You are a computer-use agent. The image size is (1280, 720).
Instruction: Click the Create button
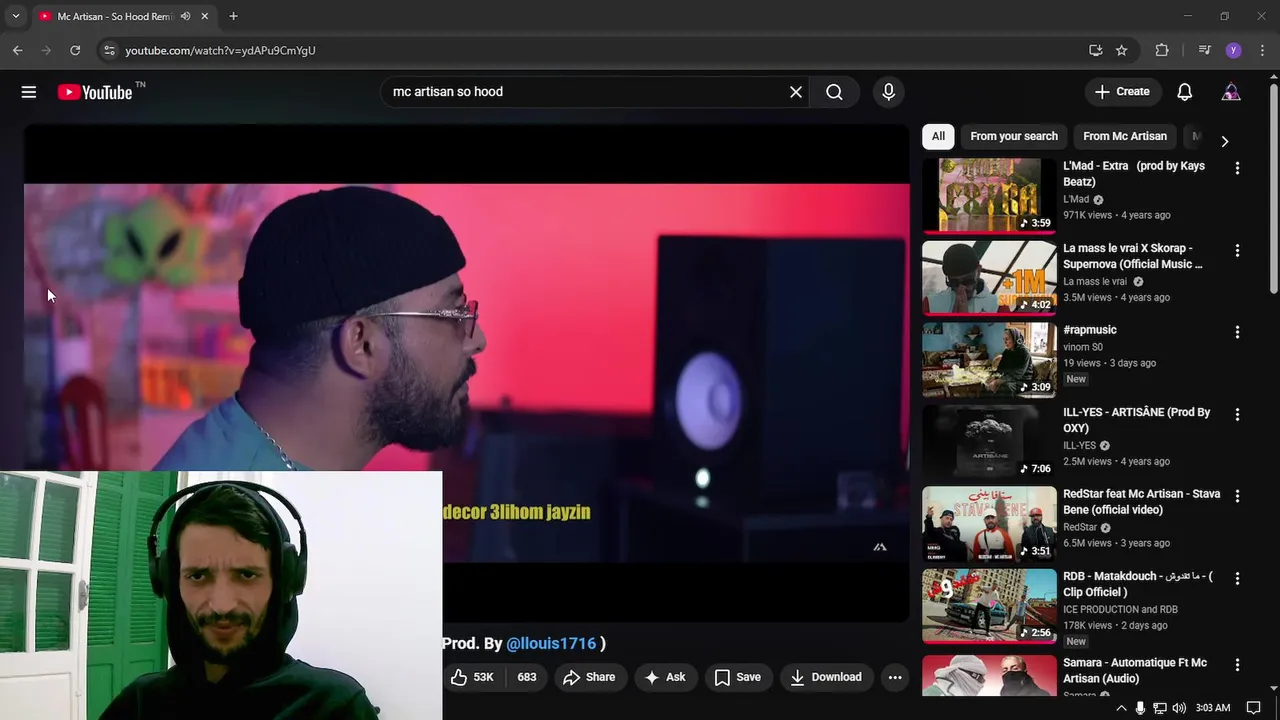point(1122,92)
